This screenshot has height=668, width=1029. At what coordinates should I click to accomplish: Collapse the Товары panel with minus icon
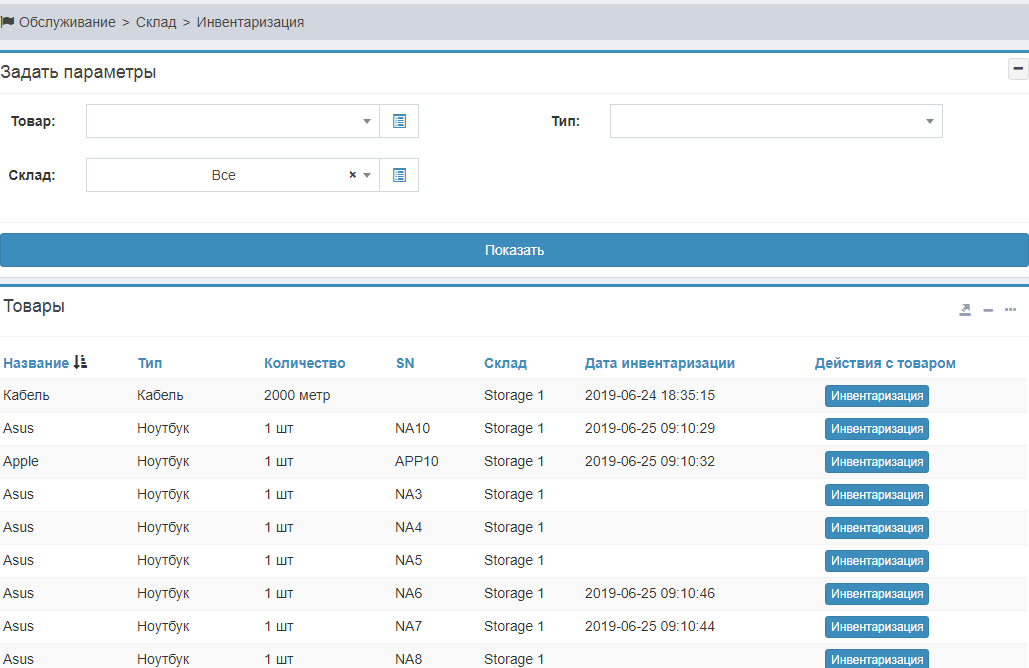point(988,310)
